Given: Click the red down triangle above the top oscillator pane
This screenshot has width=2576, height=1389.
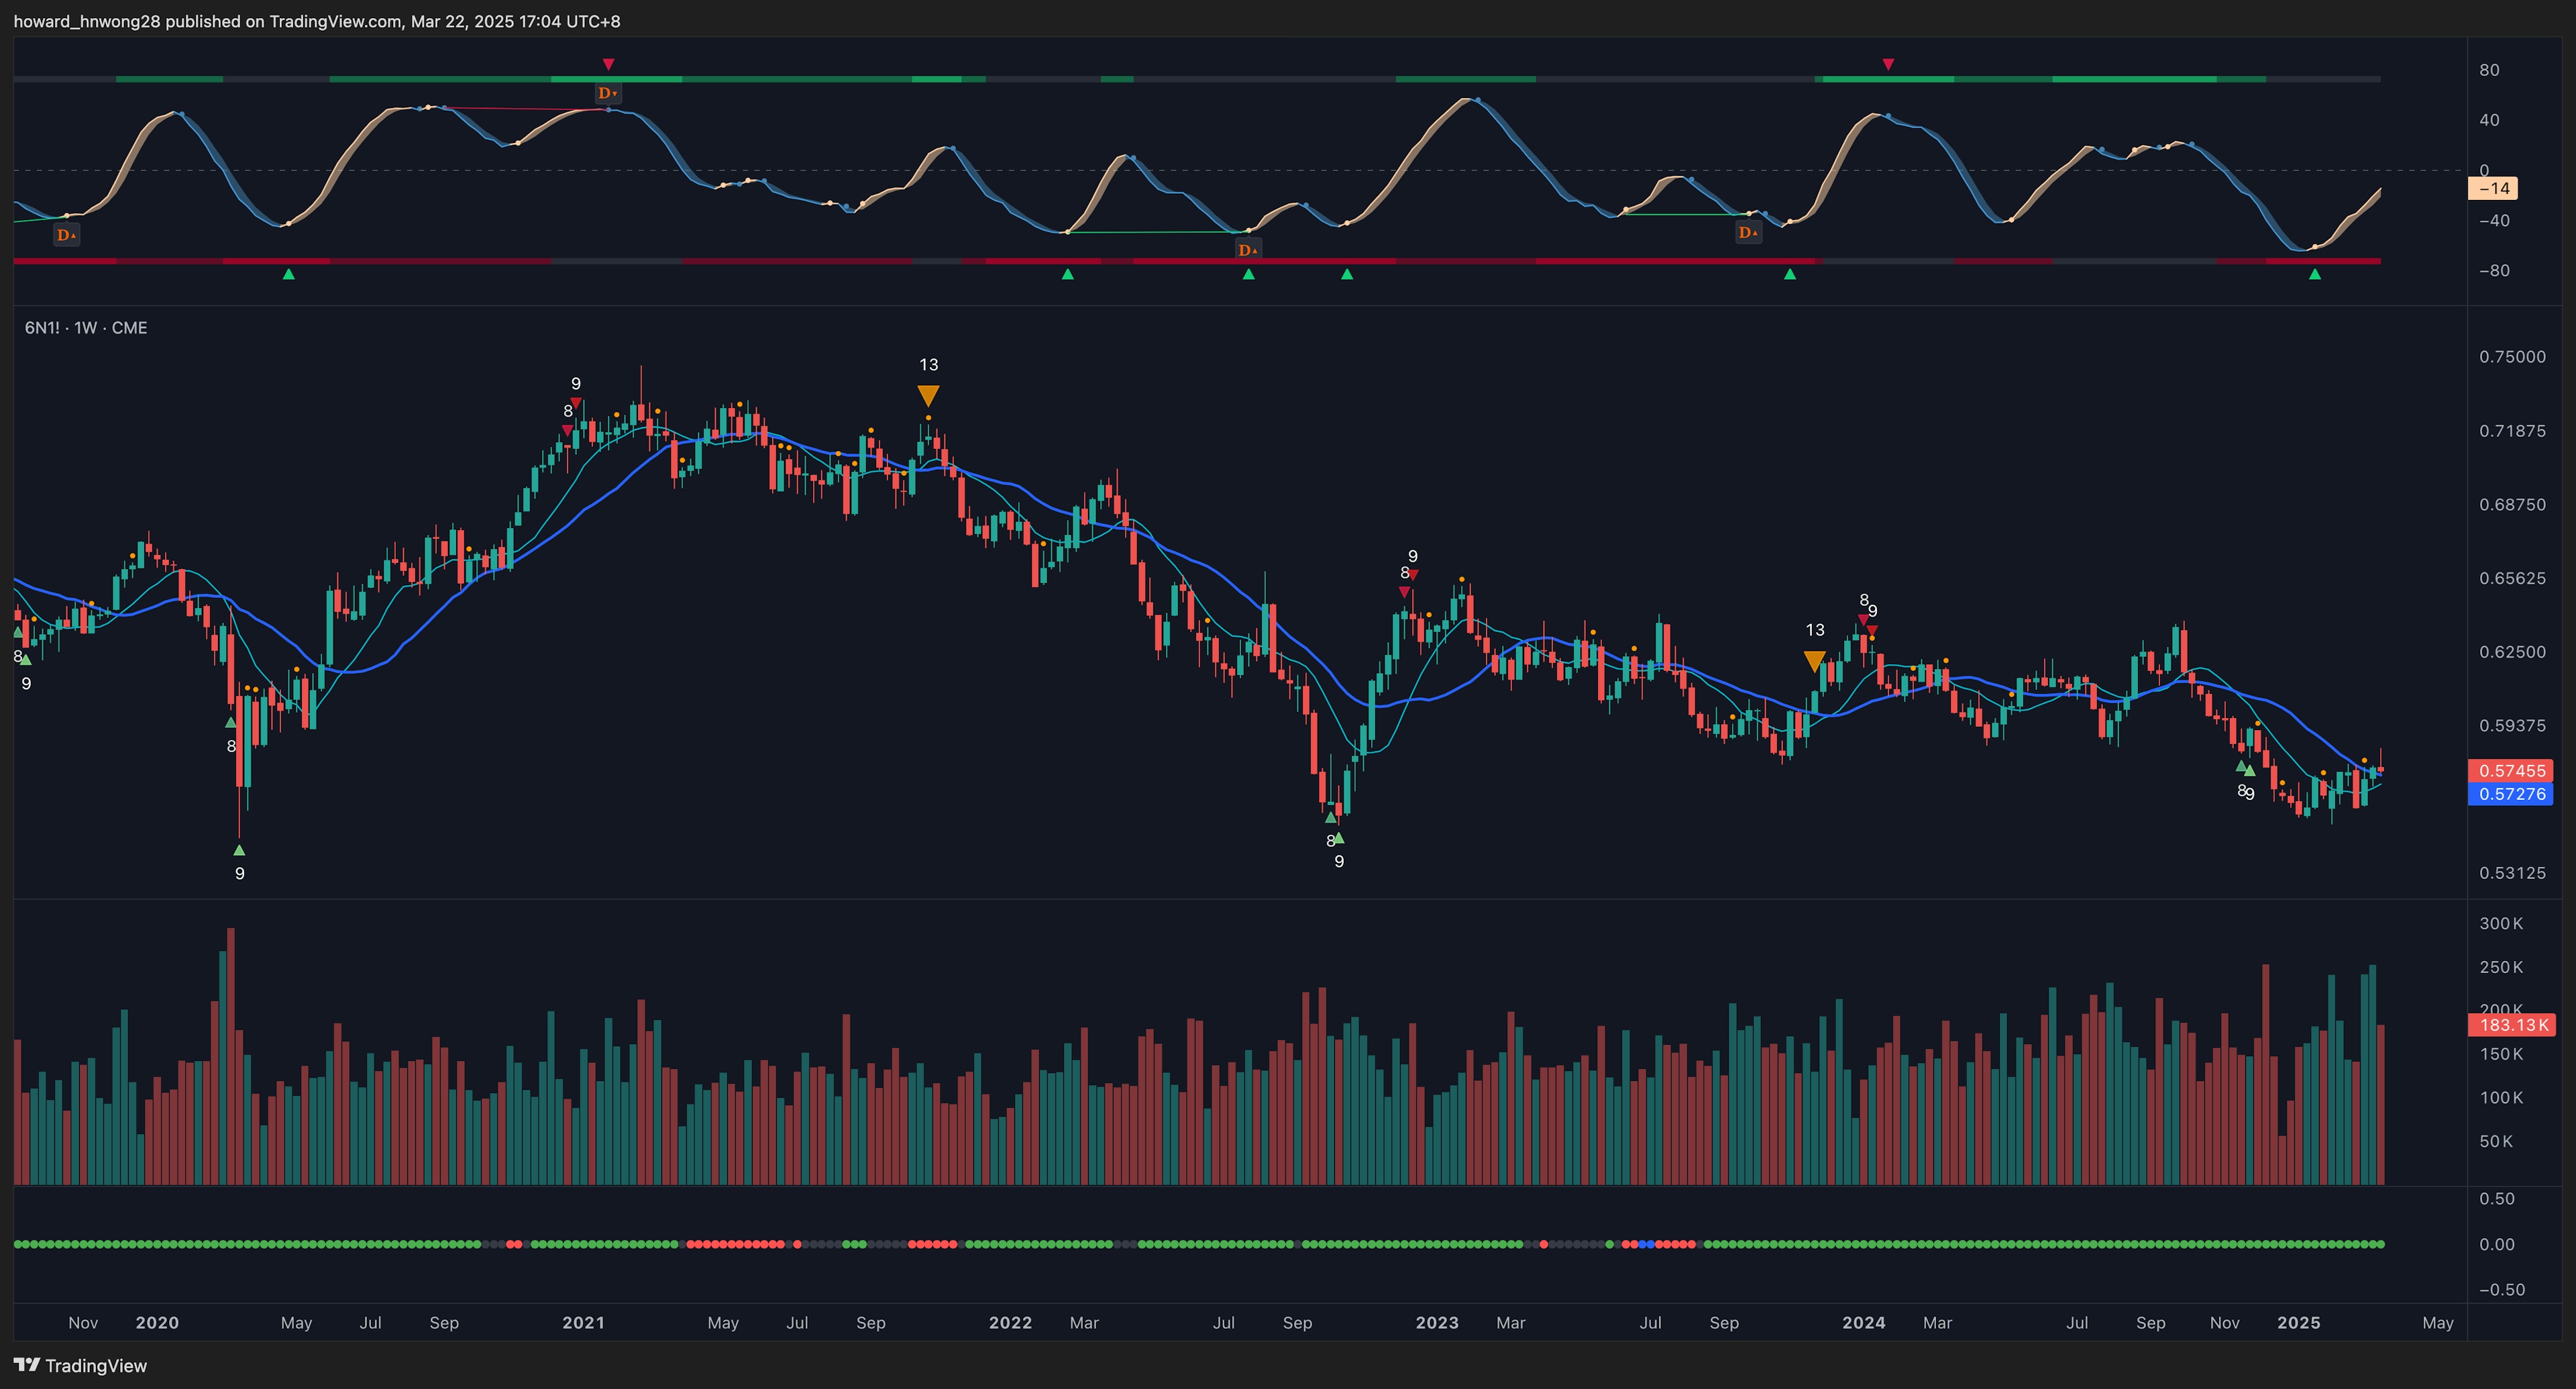Looking at the screenshot, I should [1888, 62].
